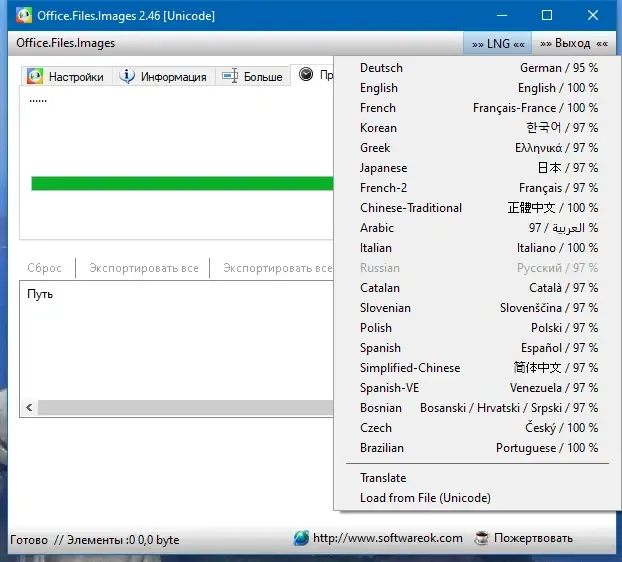Open the softwareok.com link
This screenshot has height=562, width=622.
(x=388, y=538)
